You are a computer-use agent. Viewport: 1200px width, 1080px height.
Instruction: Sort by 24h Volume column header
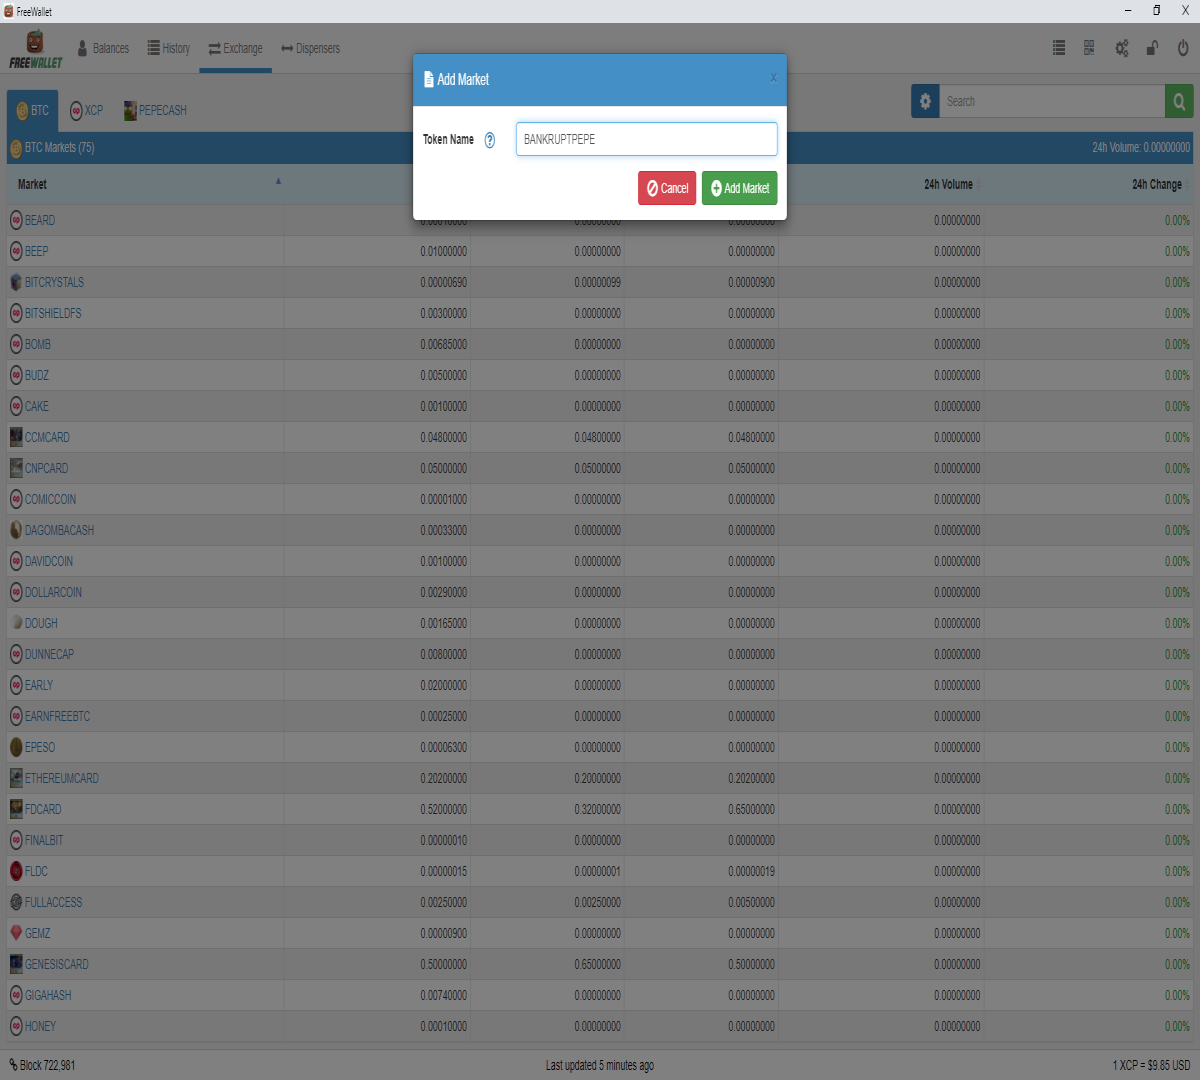(x=948, y=184)
